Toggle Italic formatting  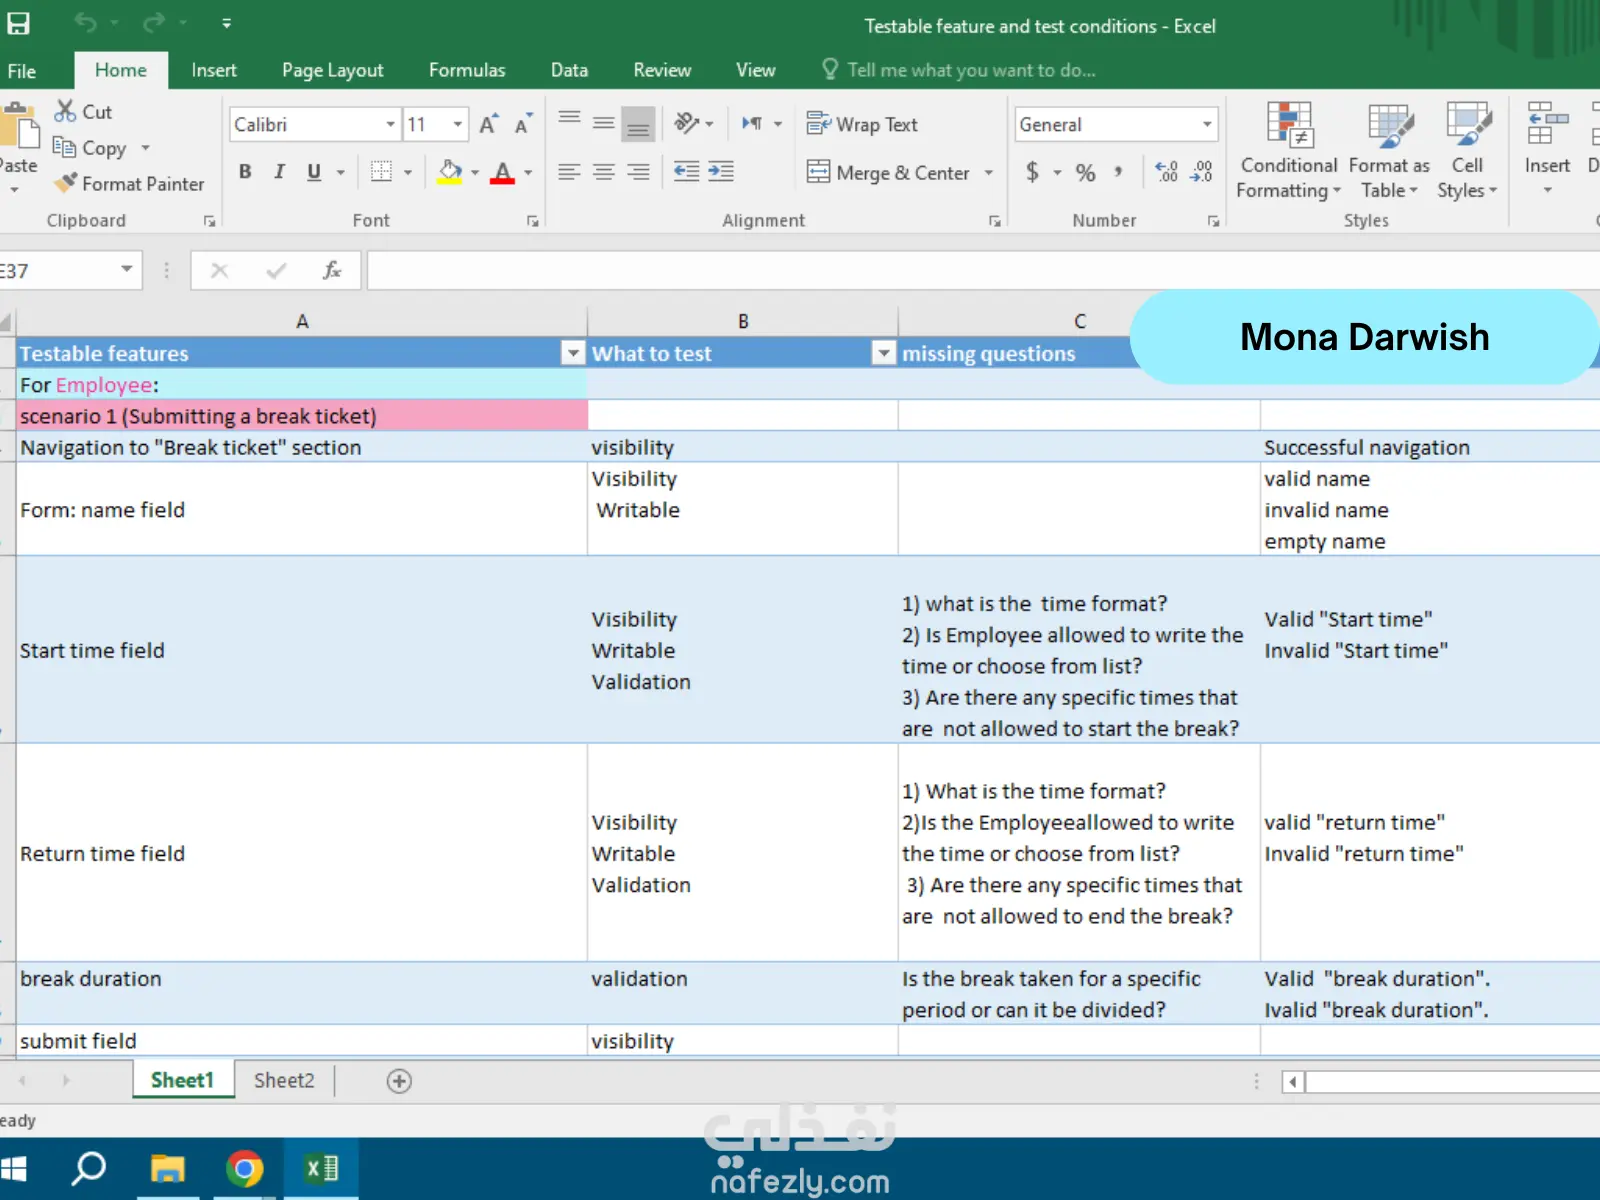point(280,172)
